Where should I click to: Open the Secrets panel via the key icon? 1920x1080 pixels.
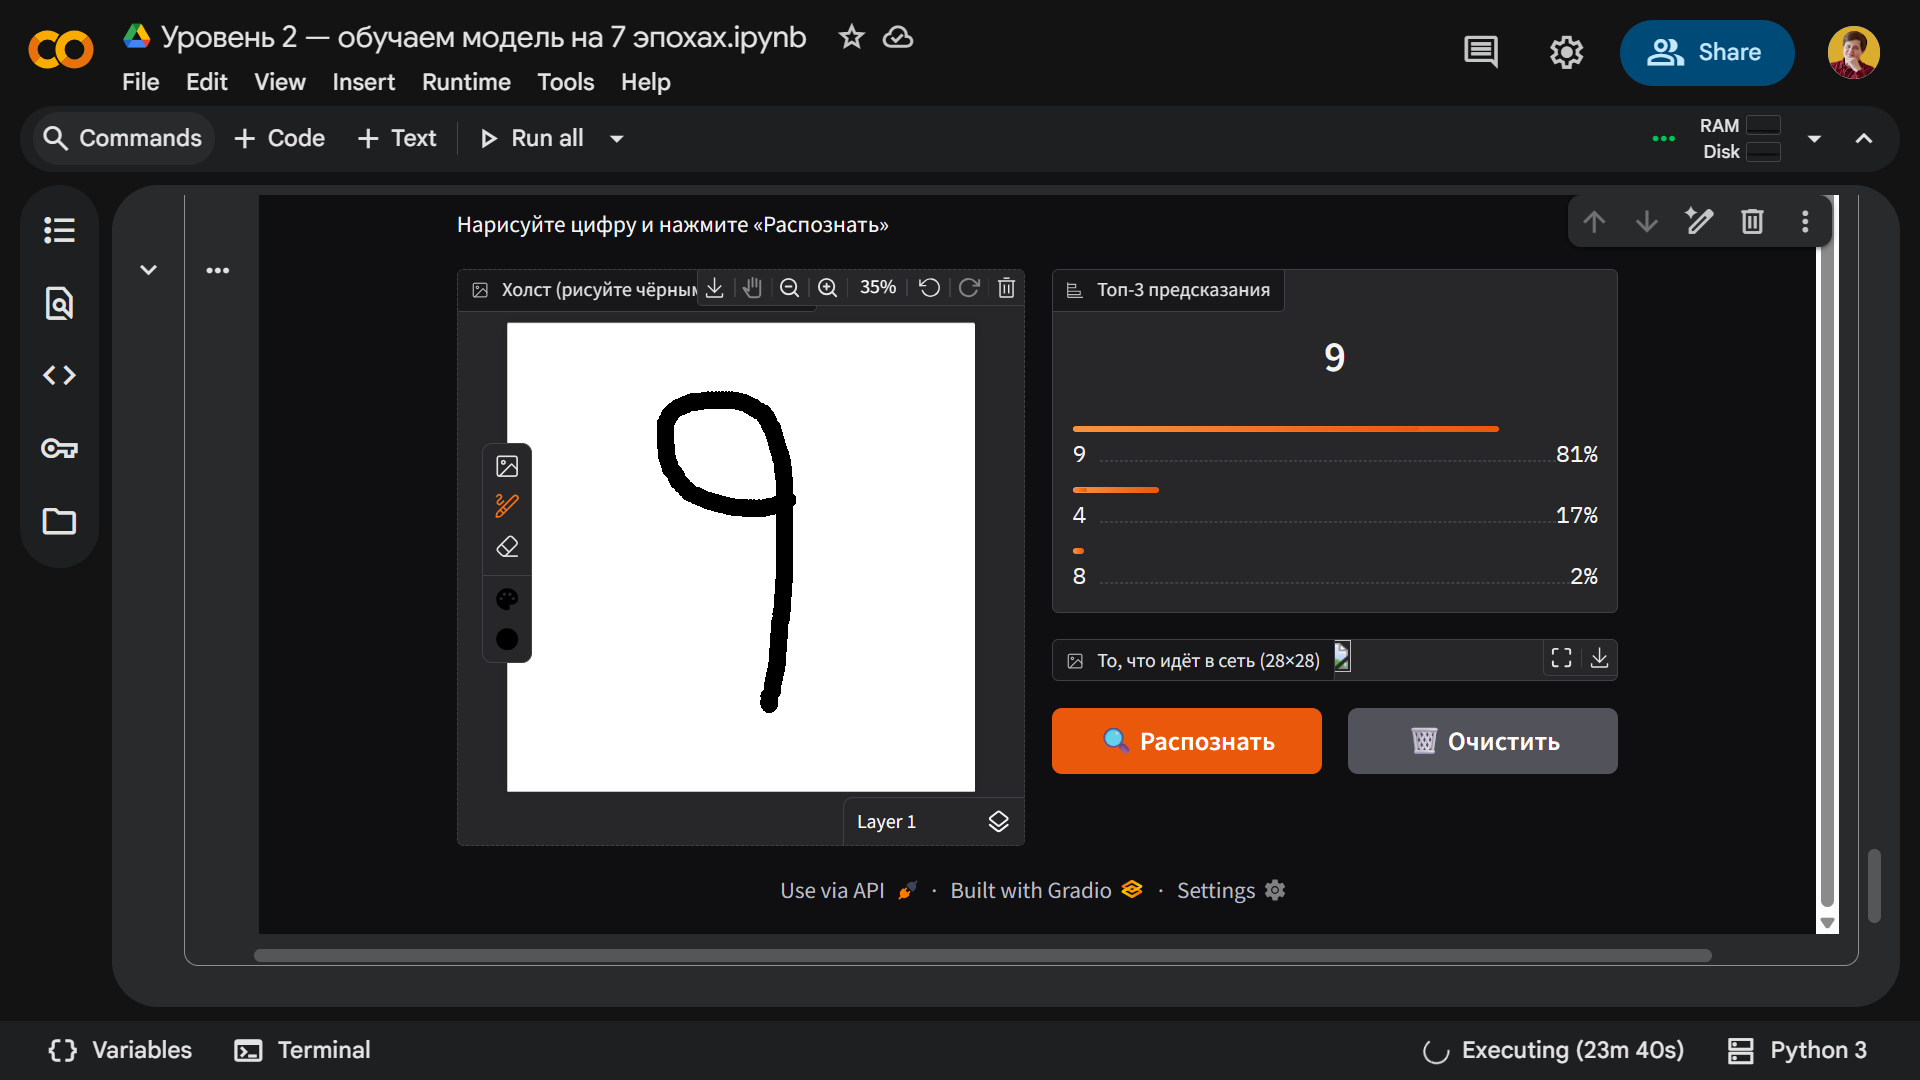[x=59, y=448]
